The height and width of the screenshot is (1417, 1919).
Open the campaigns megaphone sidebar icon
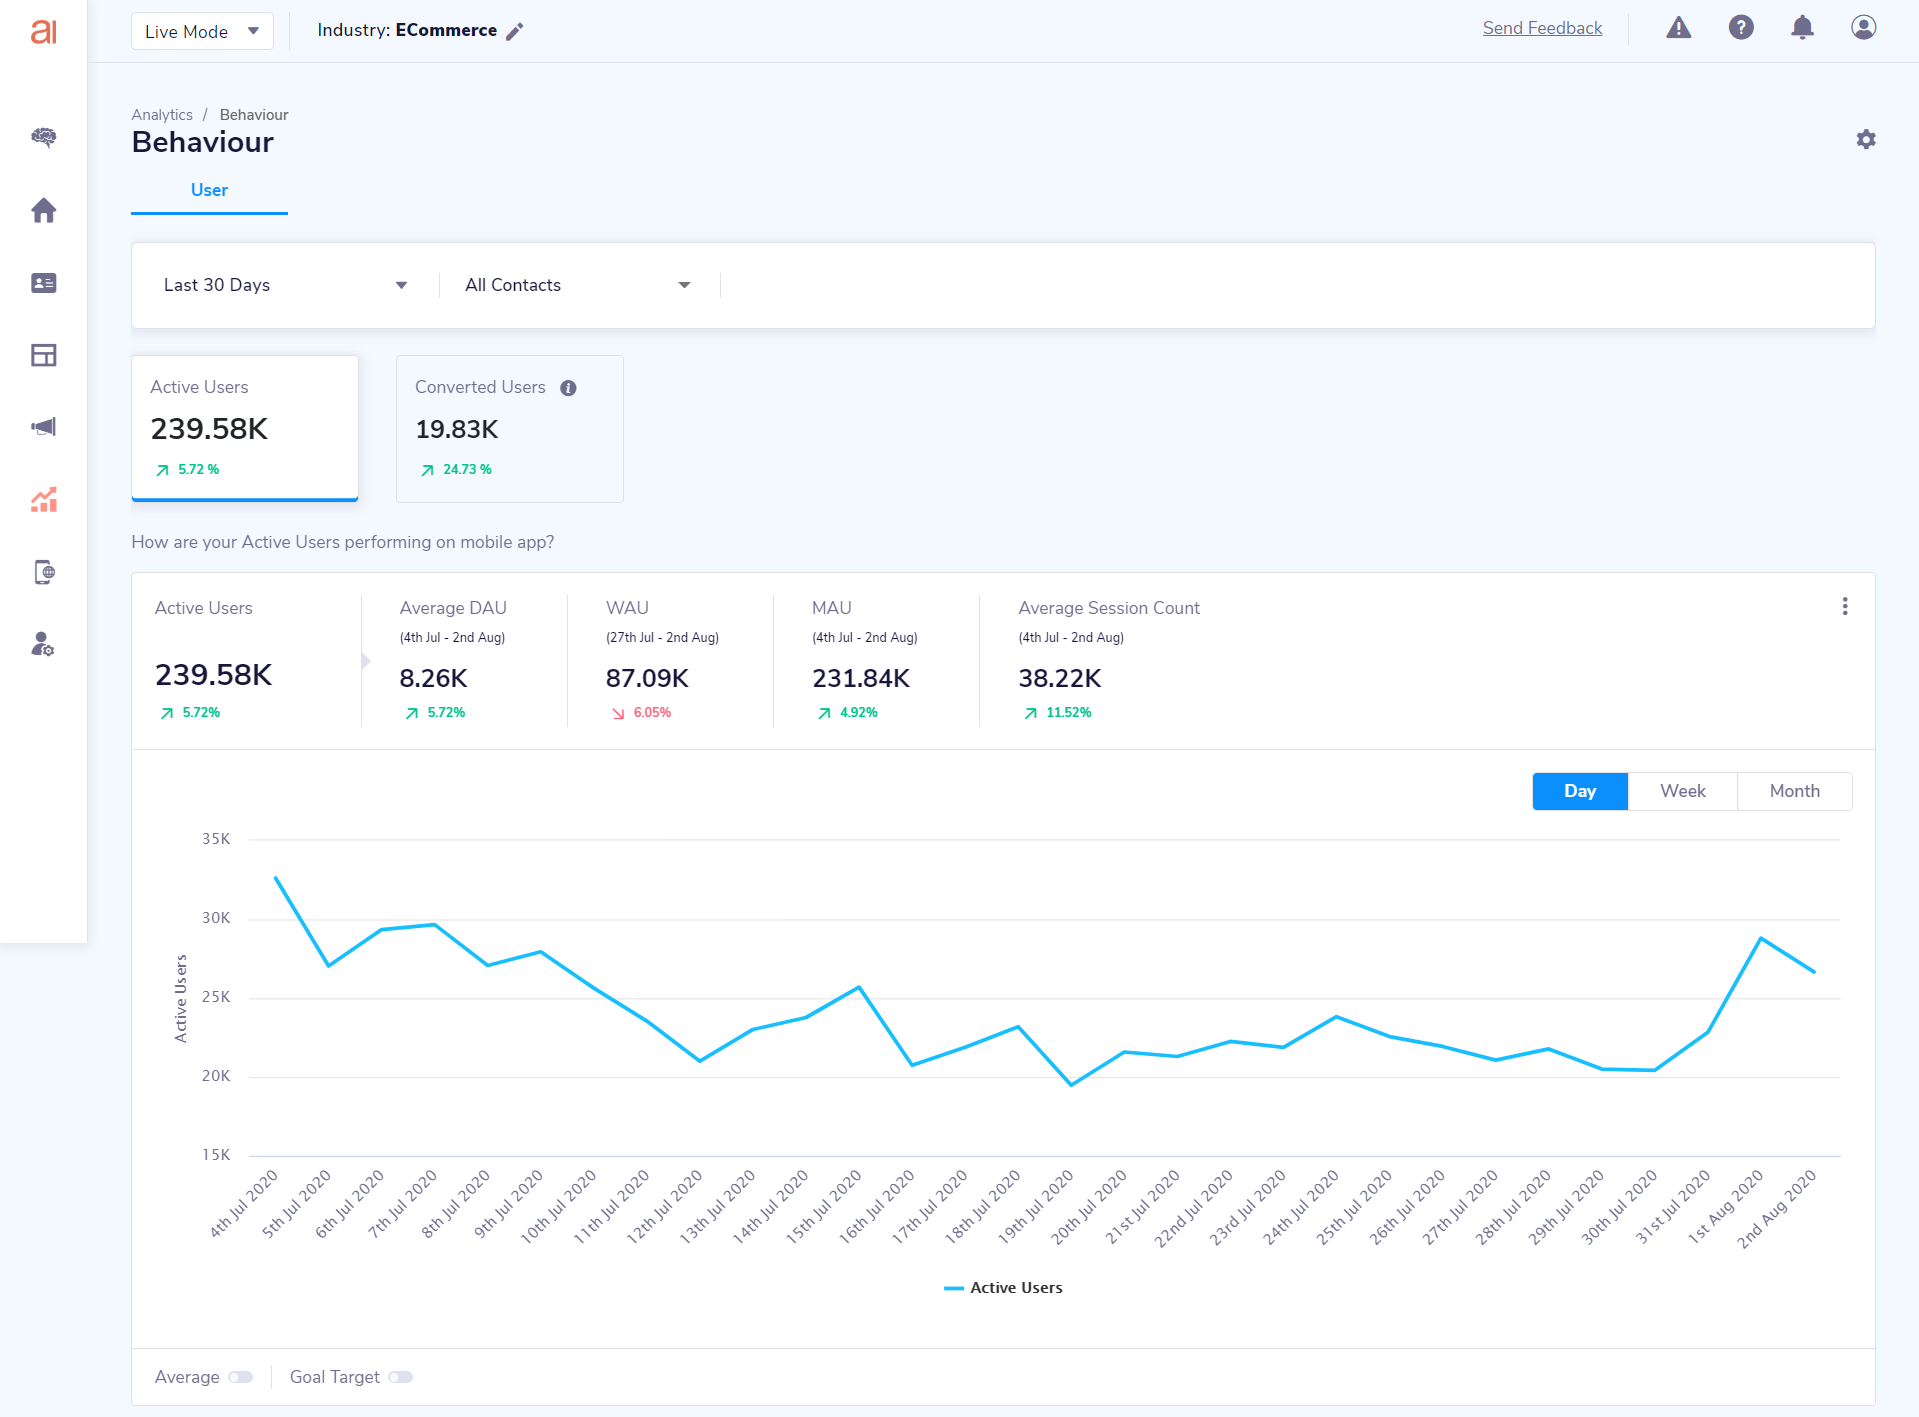point(43,427)
